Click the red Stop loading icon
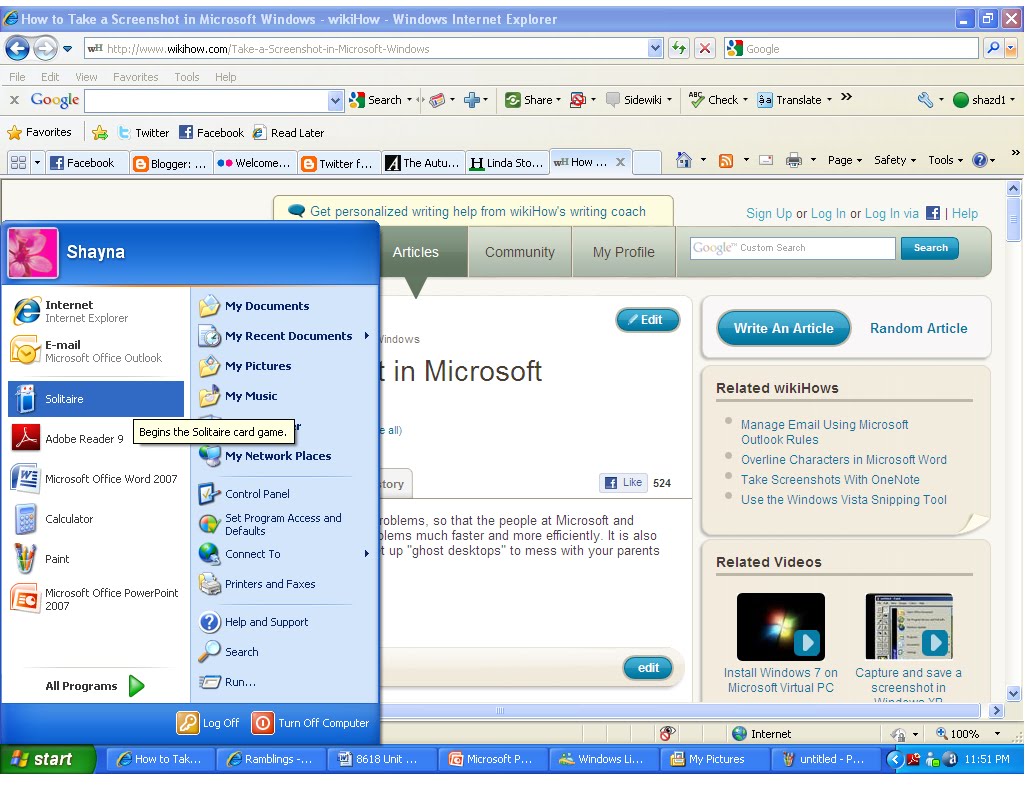This screenshot has width=1031, height=789. [705, 48]
